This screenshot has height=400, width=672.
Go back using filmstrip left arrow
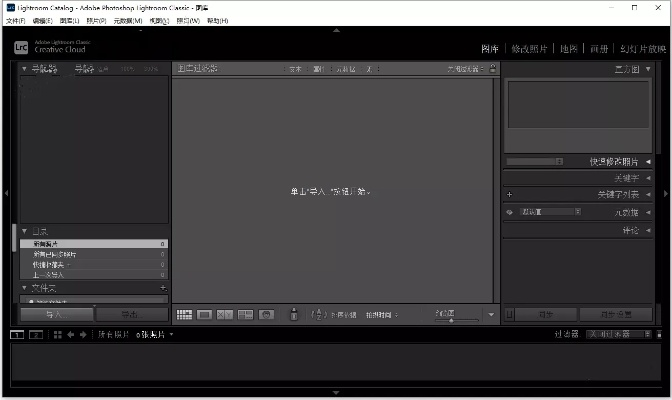(71, 334)
